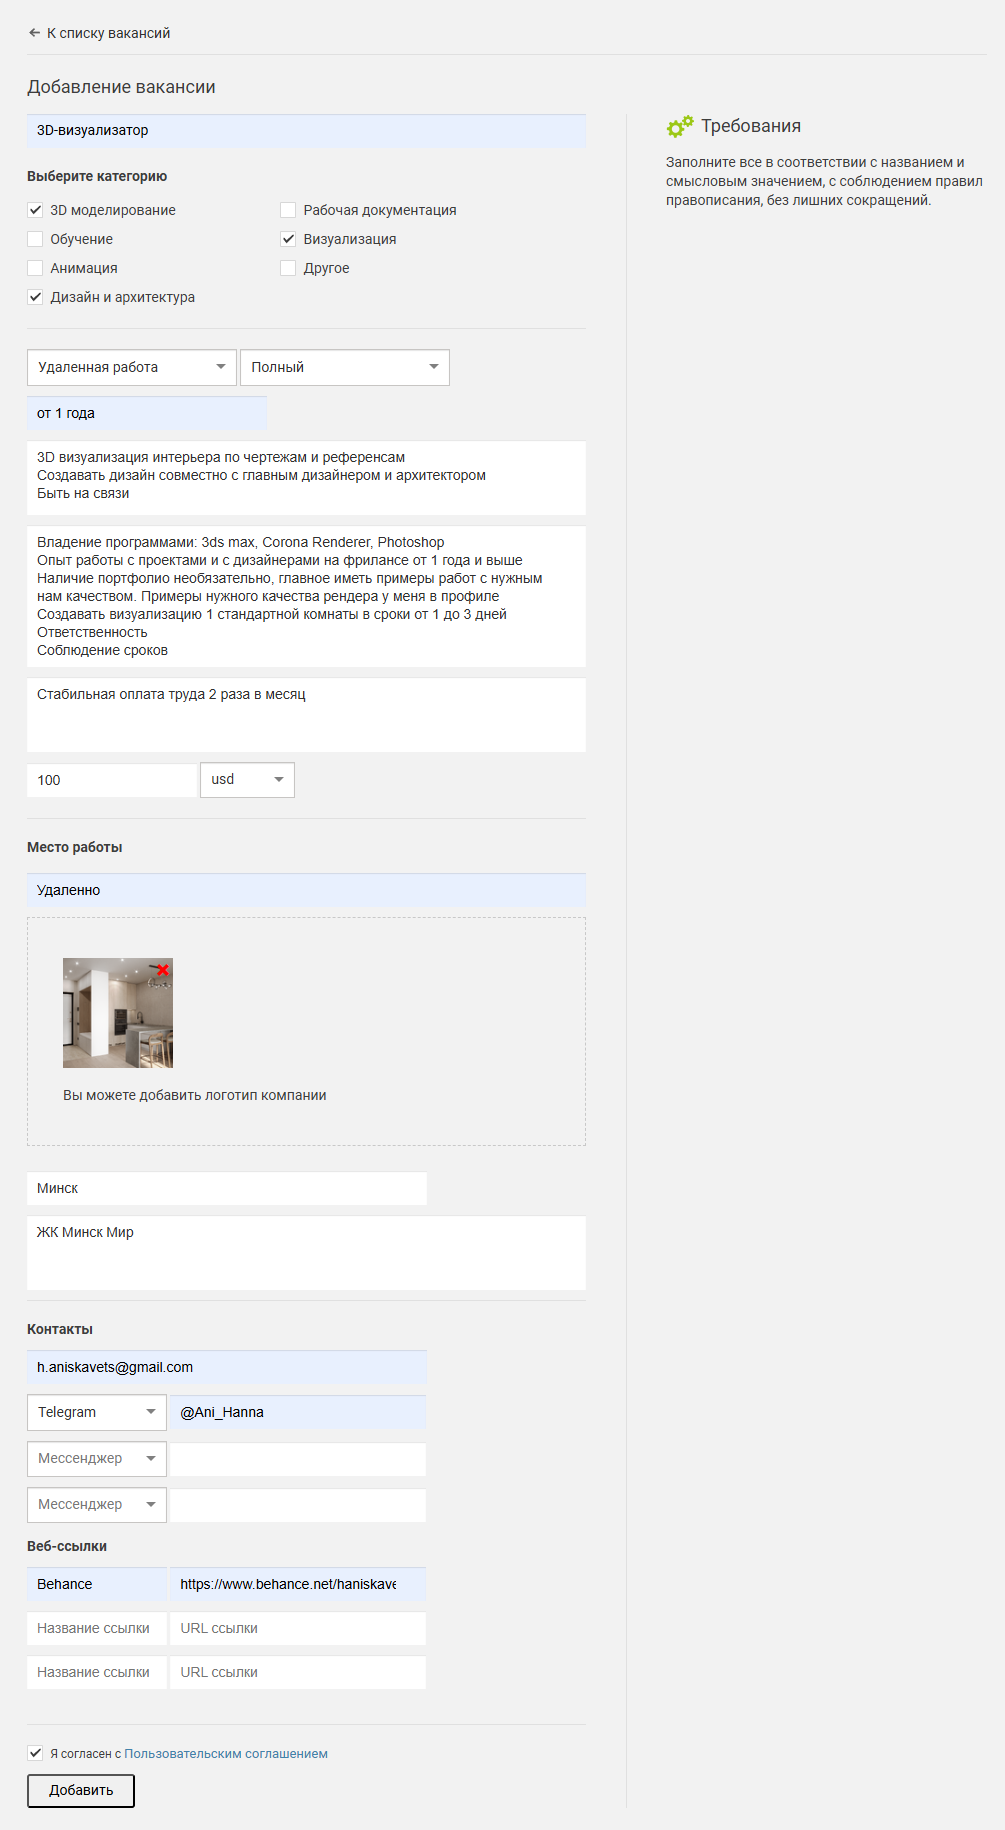Click the Добавление вакансии heading
This screenshot has height=1830, width=1005.
(x=121, y=87)
